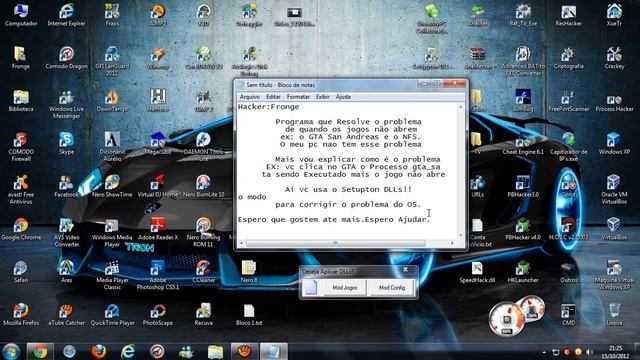The width and height of the screenshot is (640, 360).
Task: Launch ResHacker desktop shortcut
Action: [x=569, y=16]
